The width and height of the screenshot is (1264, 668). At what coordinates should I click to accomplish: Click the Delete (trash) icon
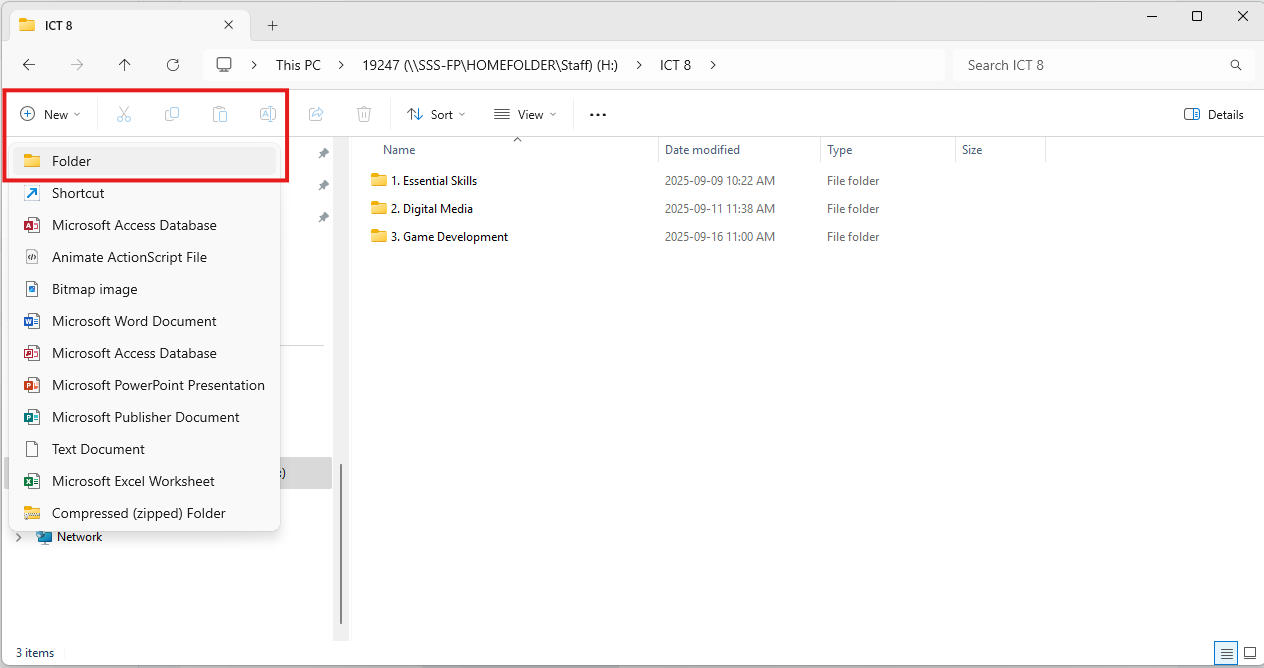[x=363, y=114]
